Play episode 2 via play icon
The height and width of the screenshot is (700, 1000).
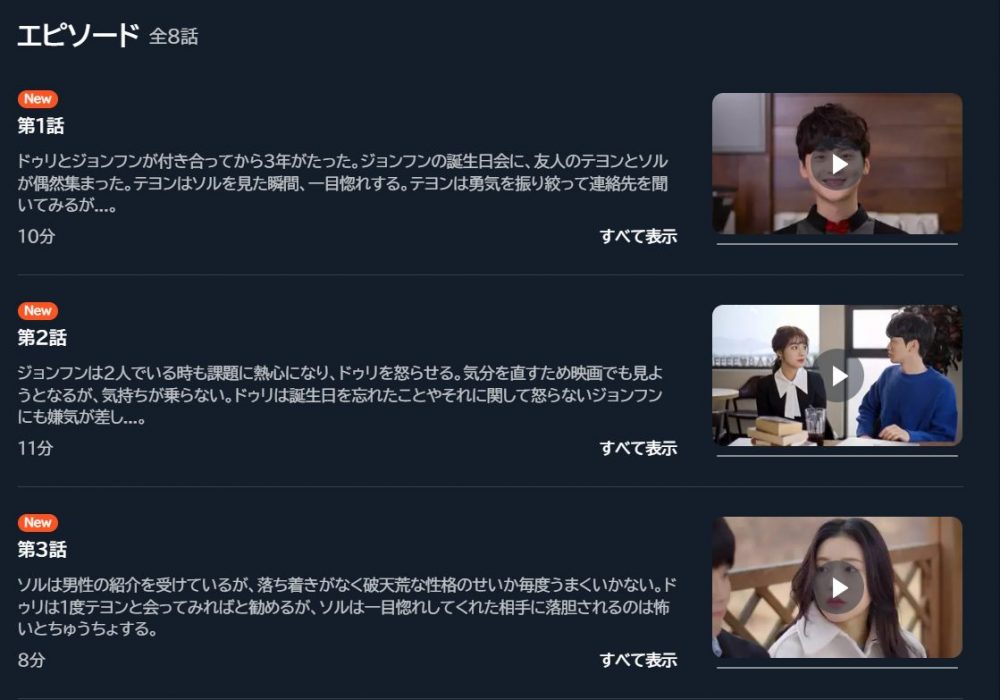point(839,376)
